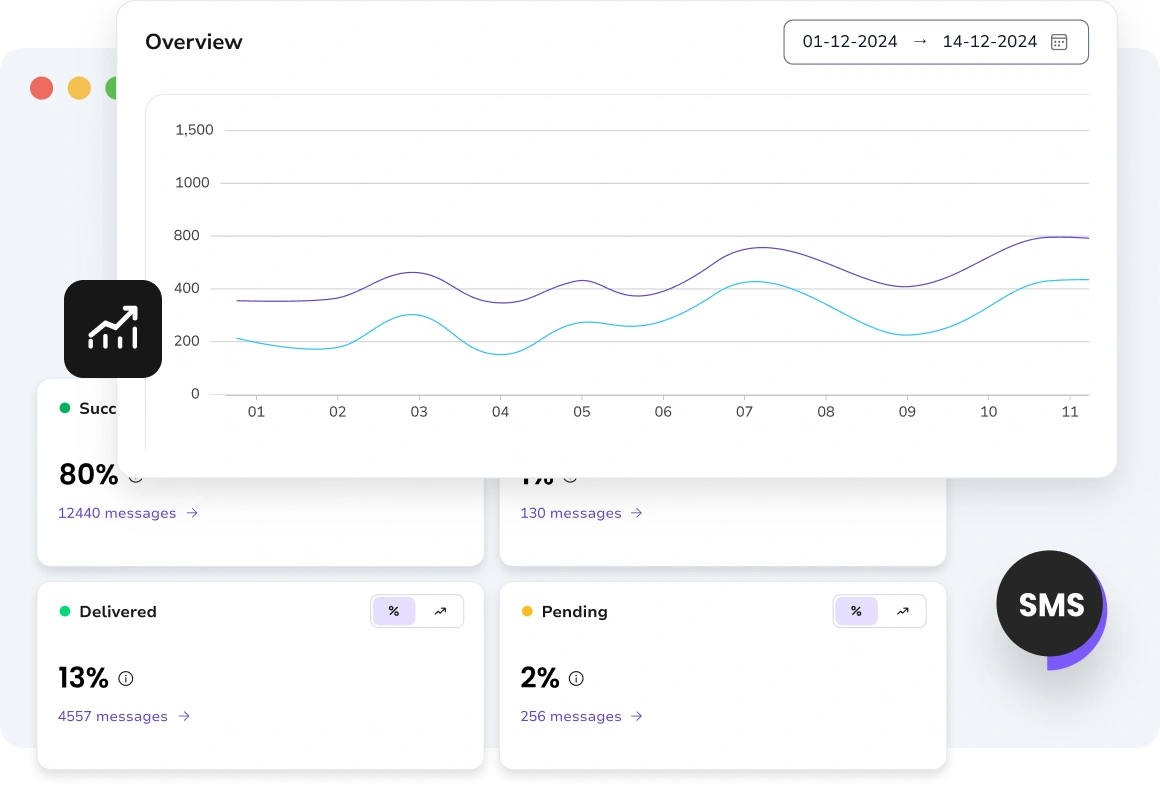Select the trend line icon on Pending card

click(x=903, y=610)
